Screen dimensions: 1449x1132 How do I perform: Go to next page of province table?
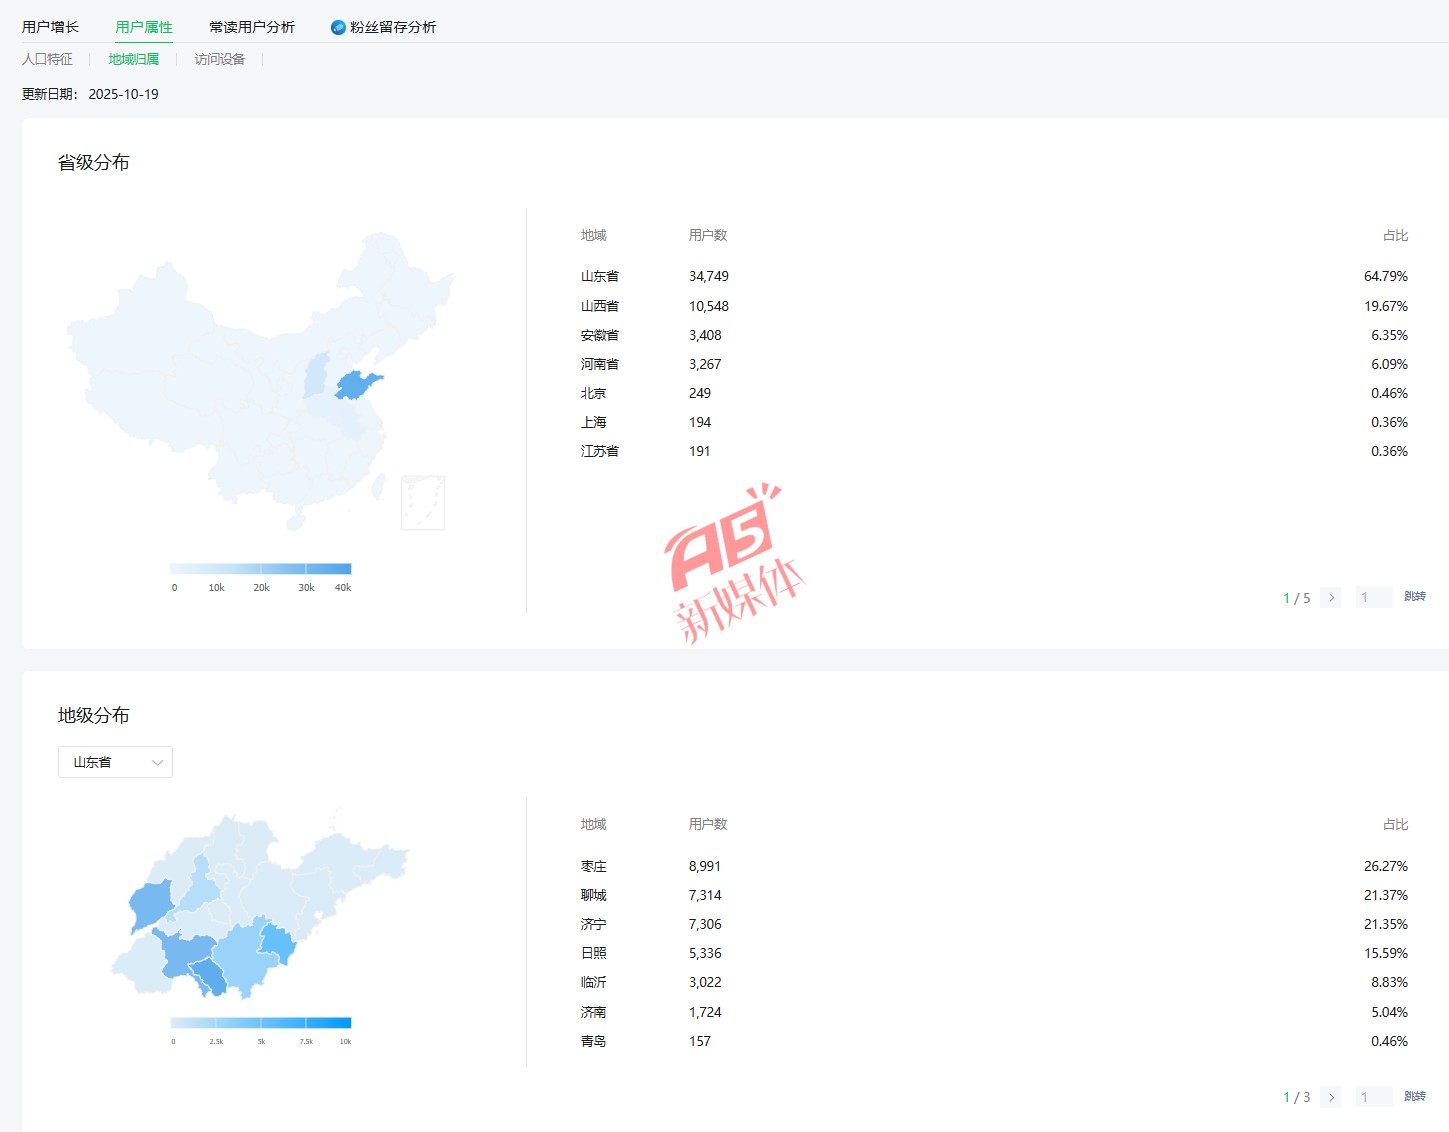1330,598
